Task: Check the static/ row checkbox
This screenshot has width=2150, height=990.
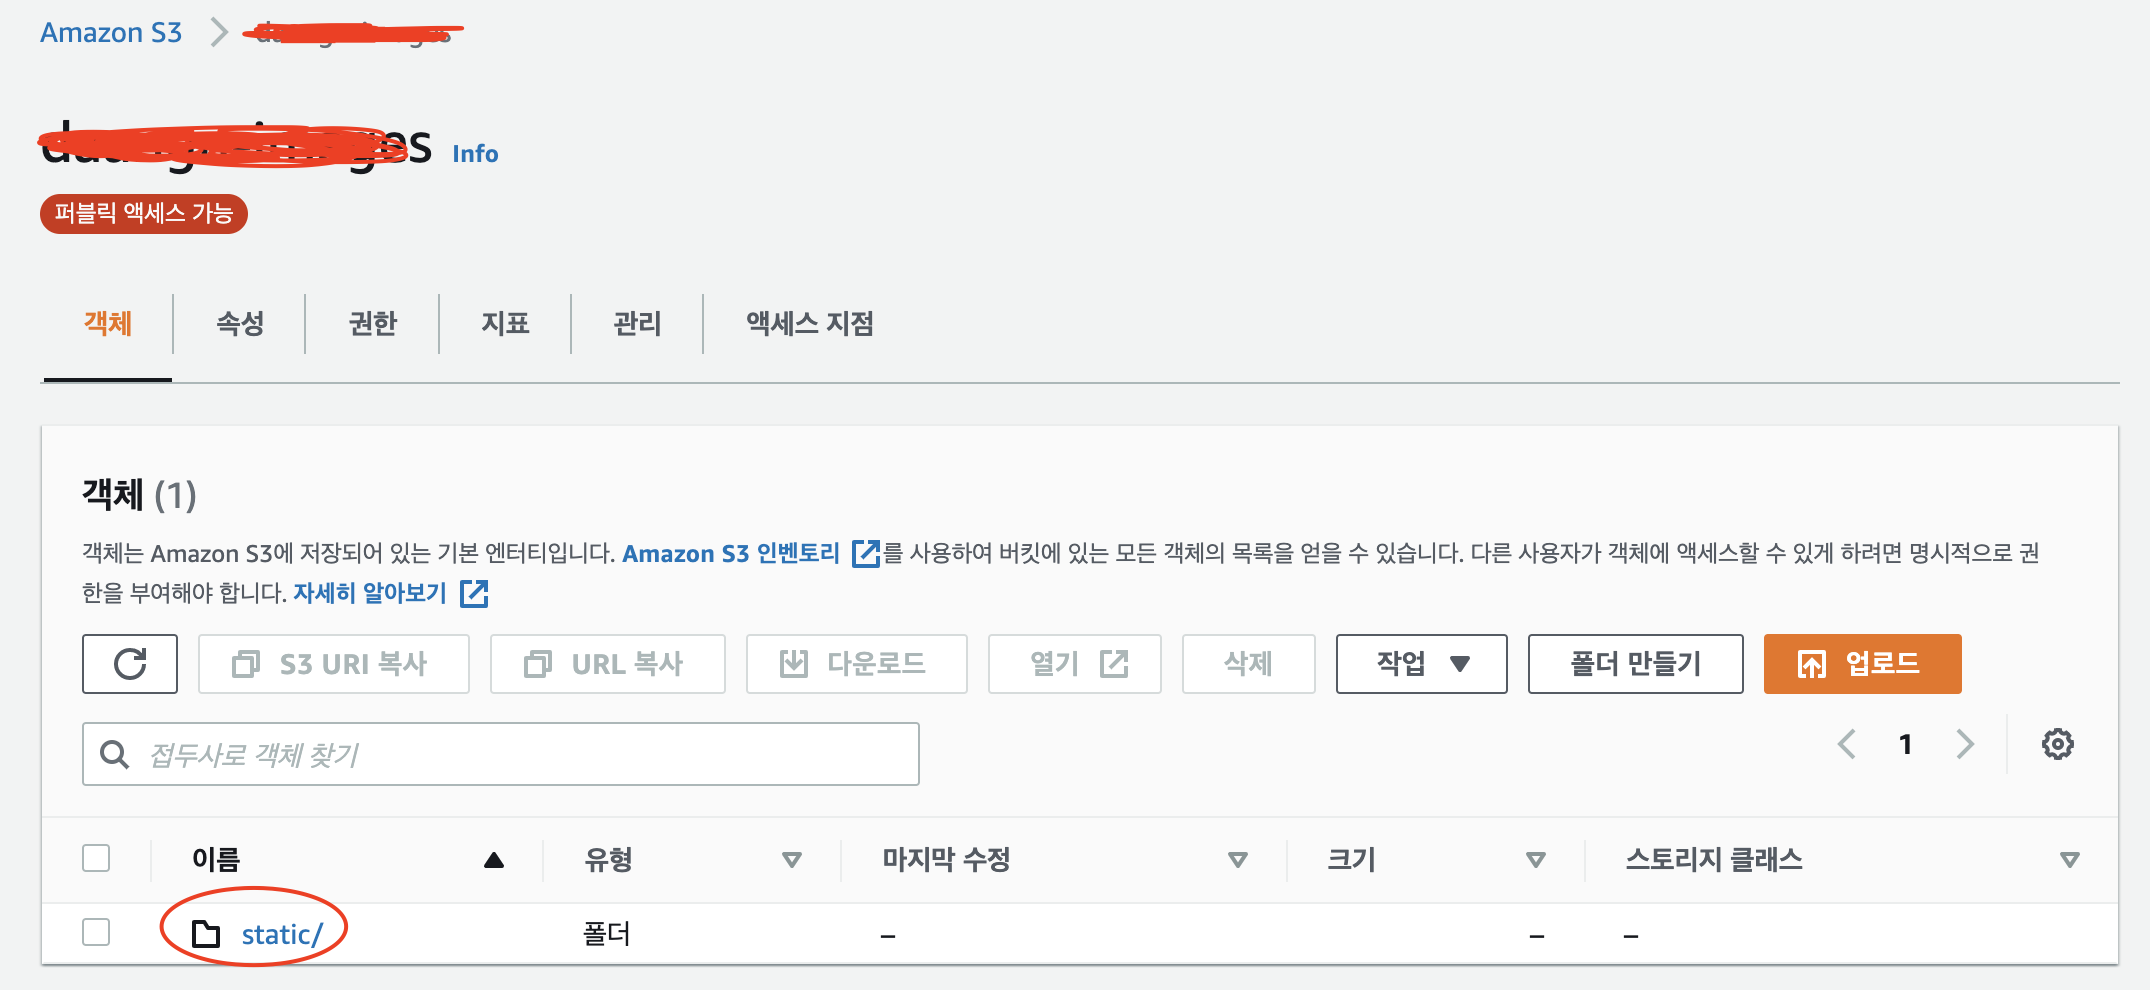Action: click(96, 932)
